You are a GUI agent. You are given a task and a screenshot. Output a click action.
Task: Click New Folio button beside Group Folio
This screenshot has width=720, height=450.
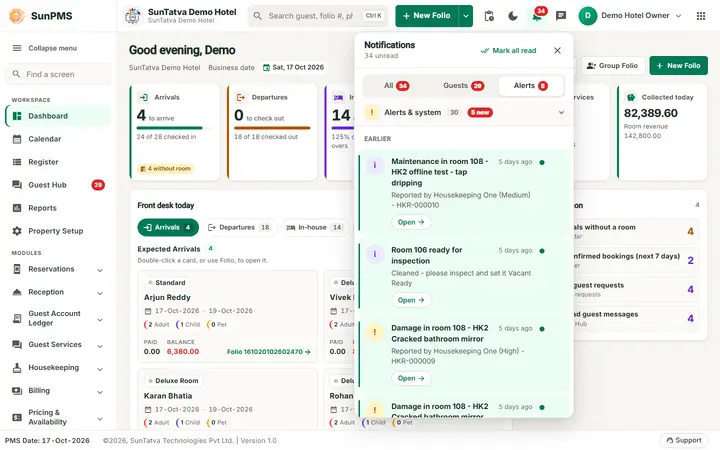point(678,66)
